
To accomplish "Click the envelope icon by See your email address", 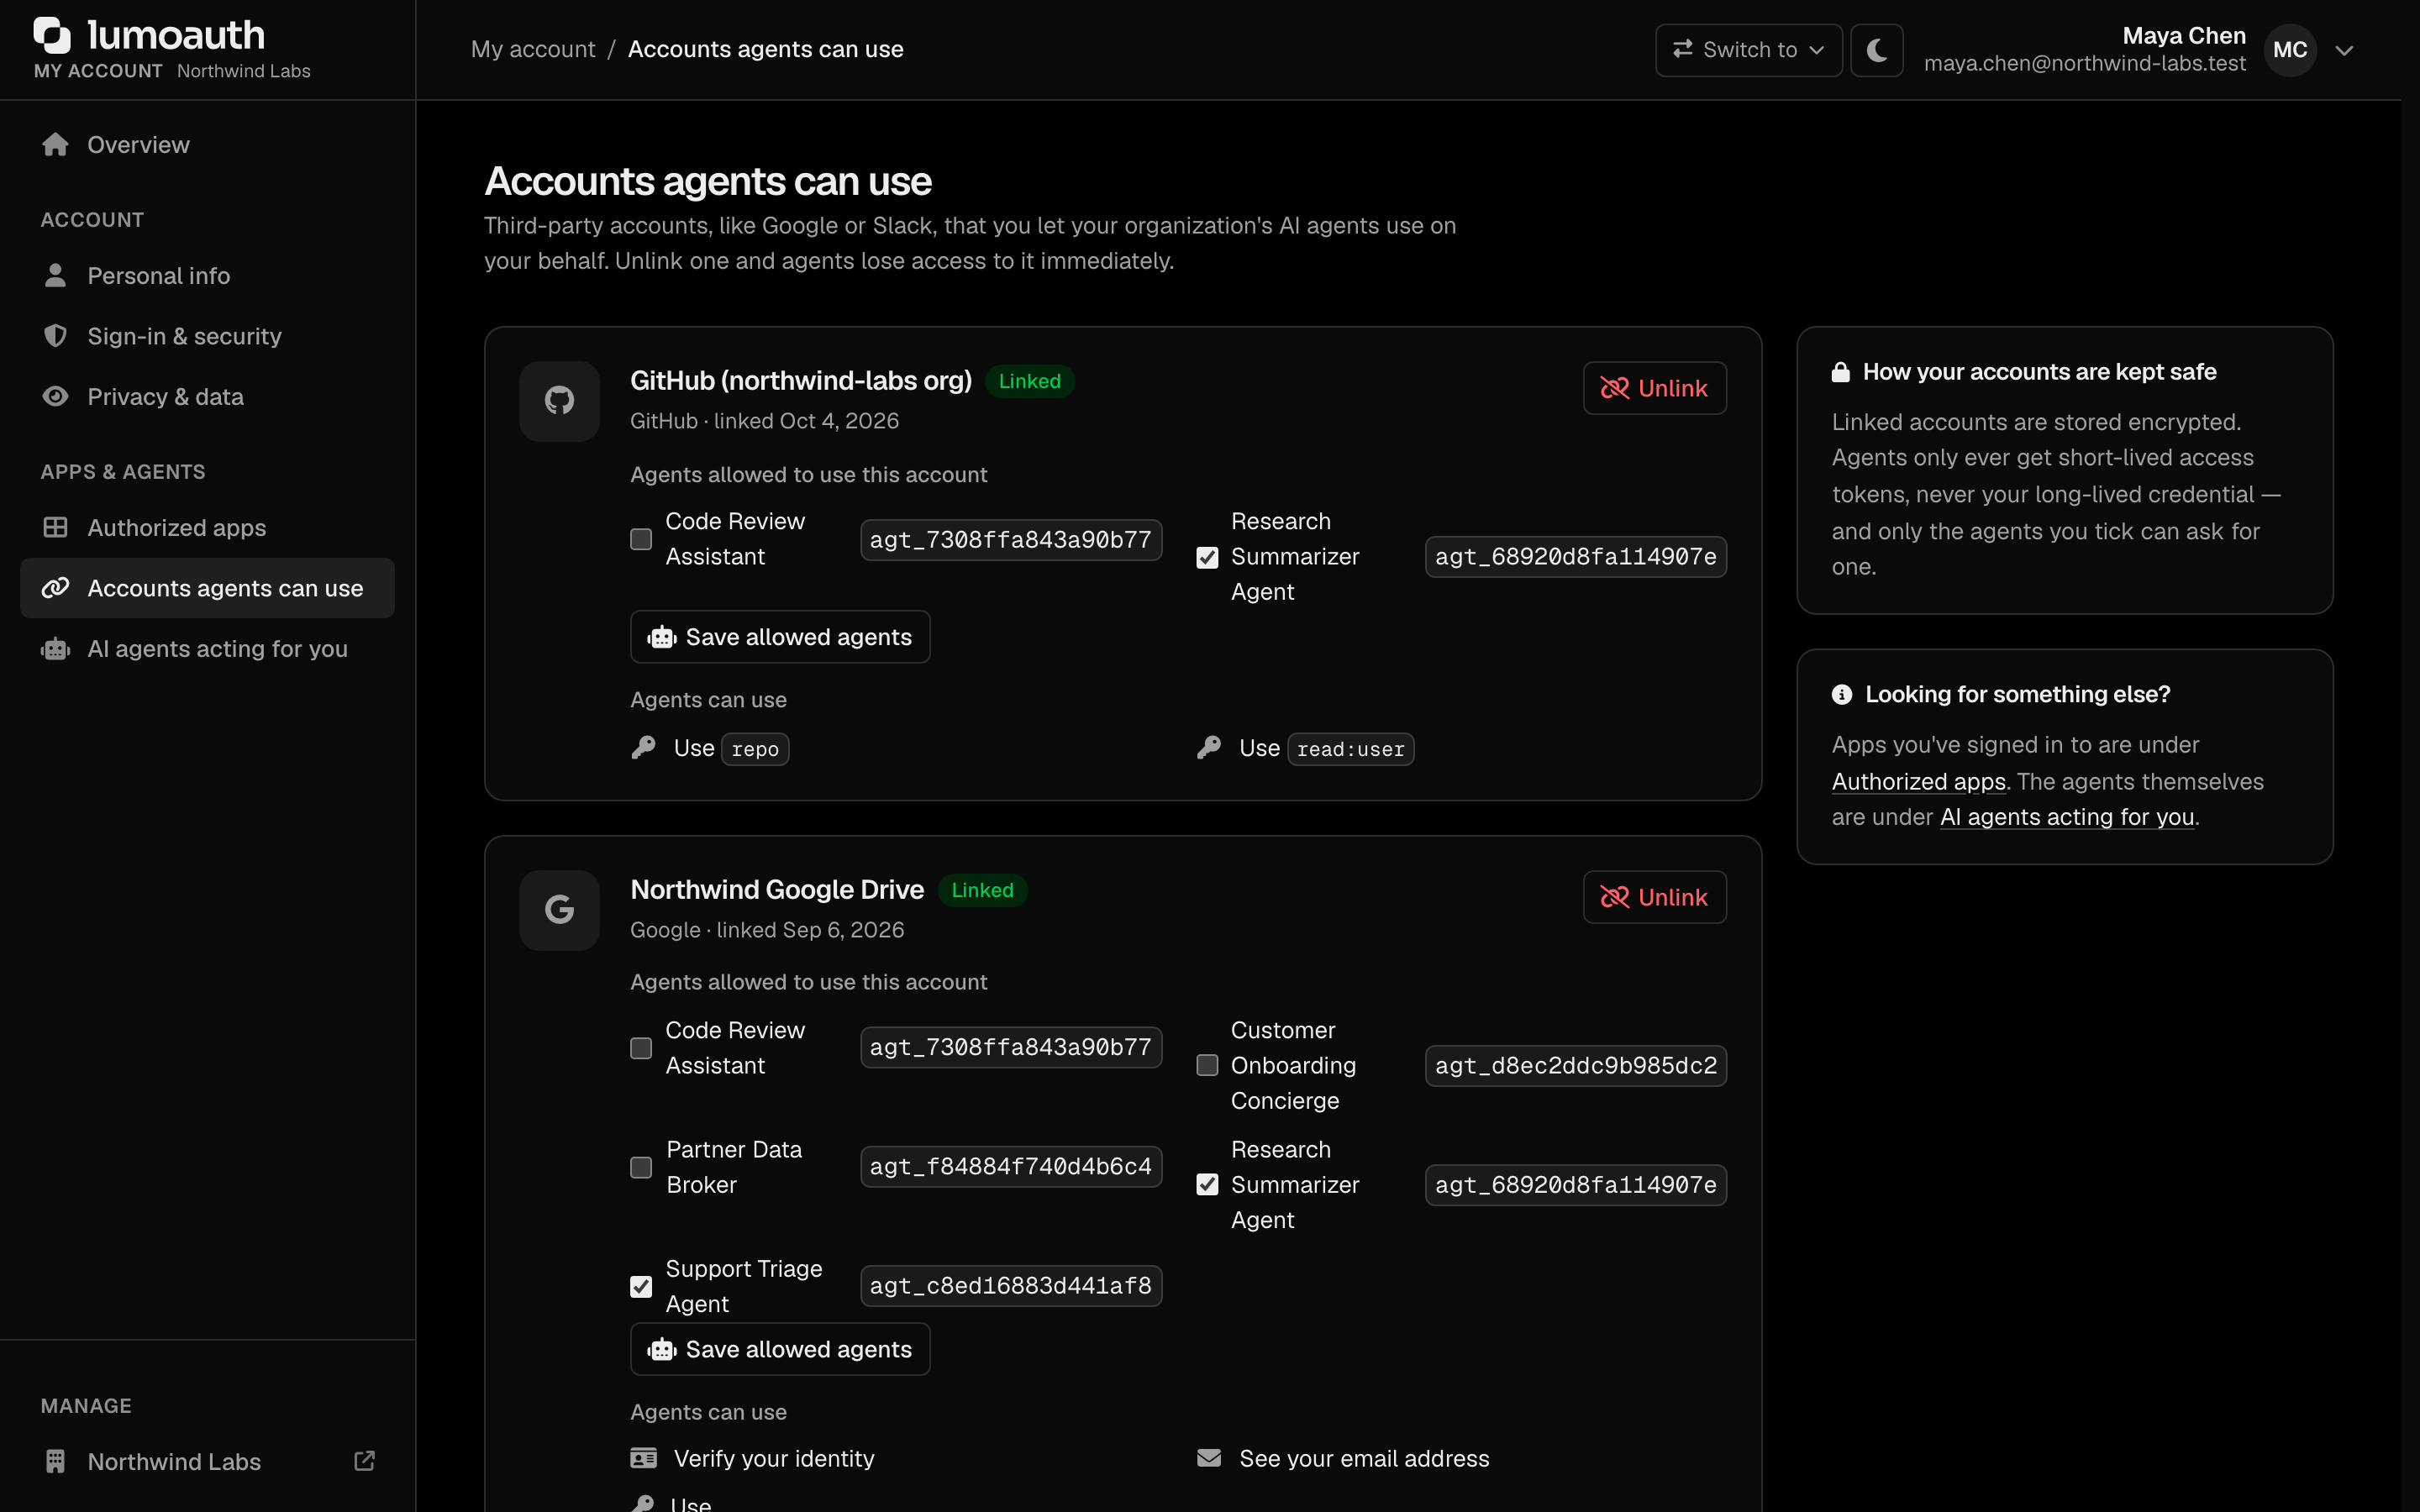I will tap(1208, 1458).
